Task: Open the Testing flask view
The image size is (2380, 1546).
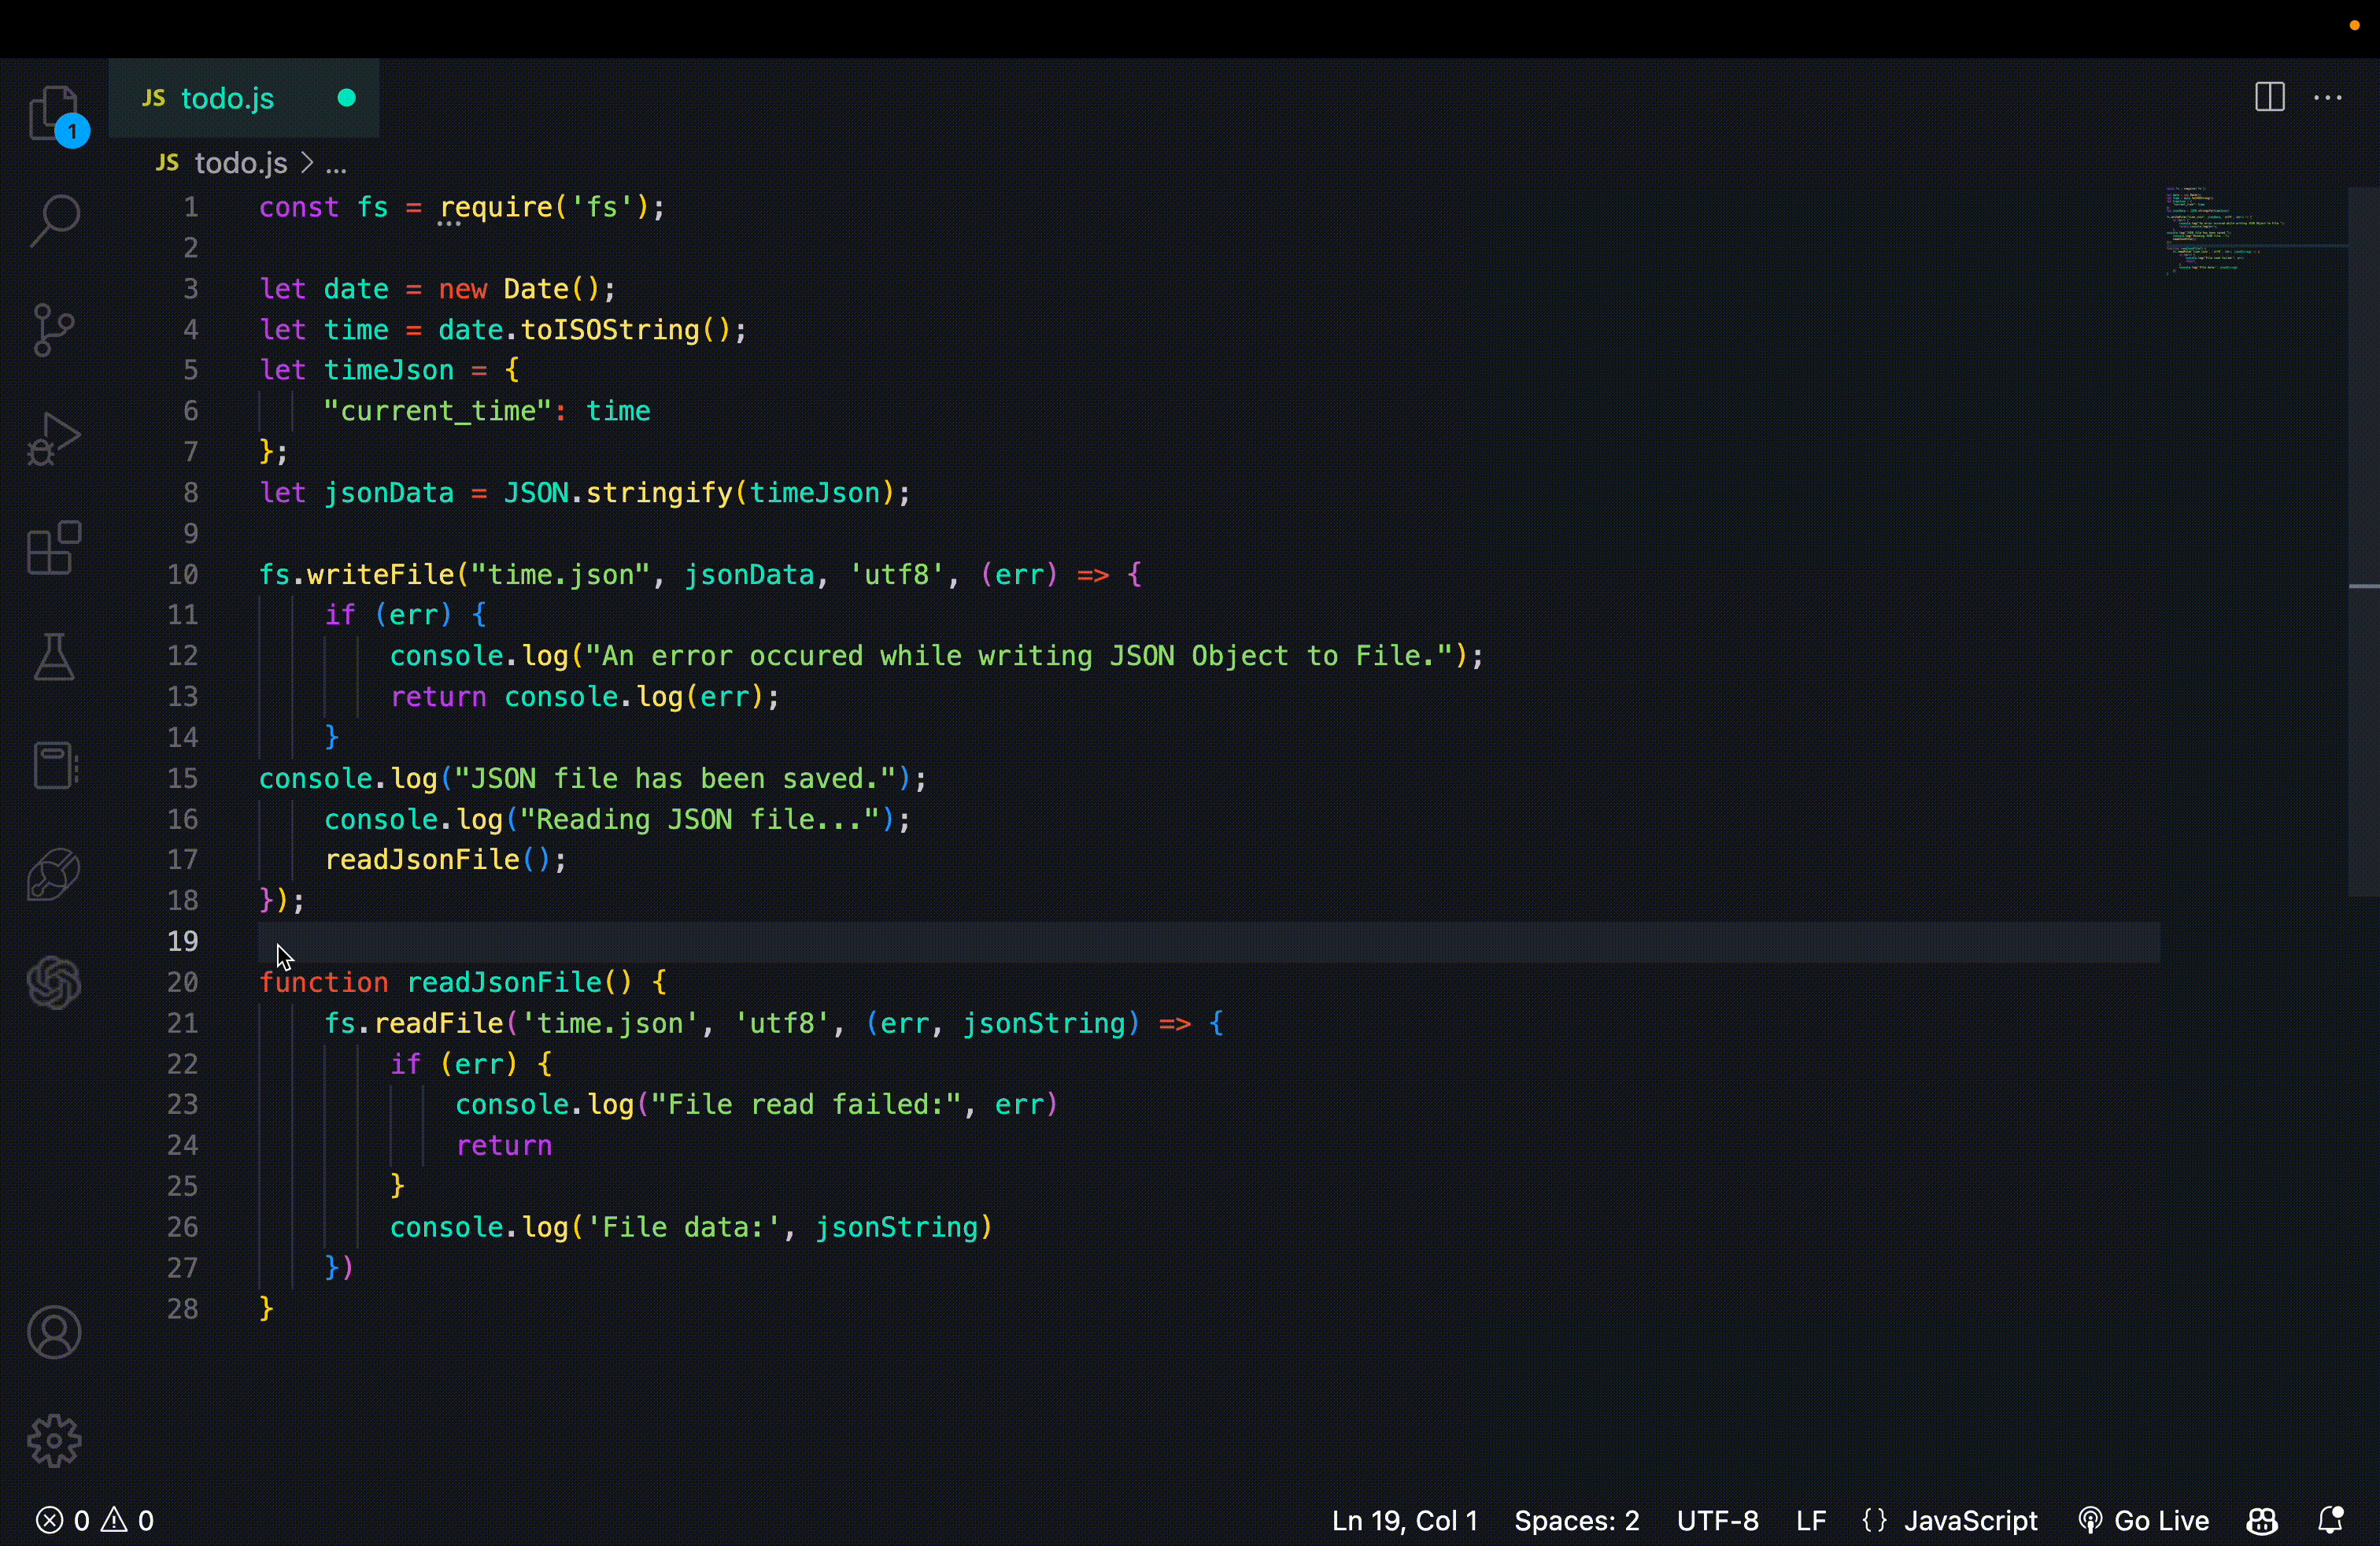Action: point(54,657)
